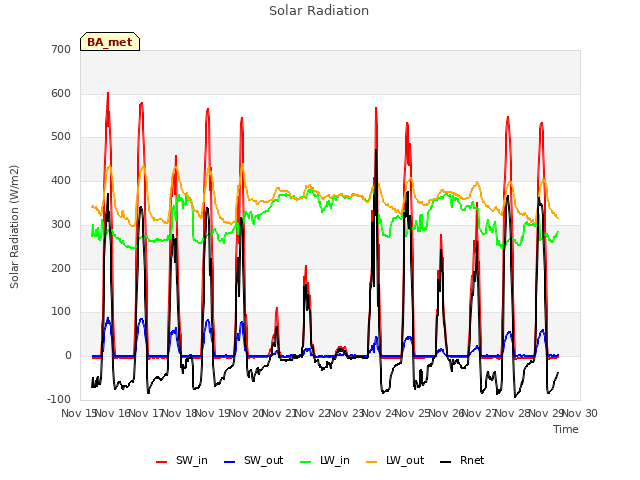Click the 700 y-axis tick label
The image size is (640, 480).
pos(61,49)
